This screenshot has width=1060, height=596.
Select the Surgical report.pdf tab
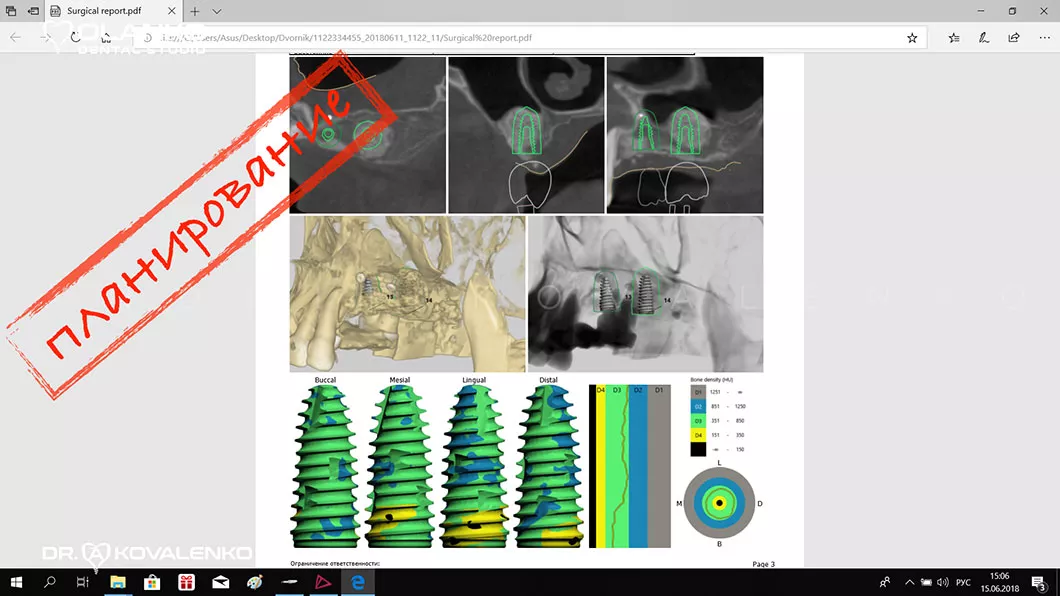pyautogui.click(x=105, y=11)
